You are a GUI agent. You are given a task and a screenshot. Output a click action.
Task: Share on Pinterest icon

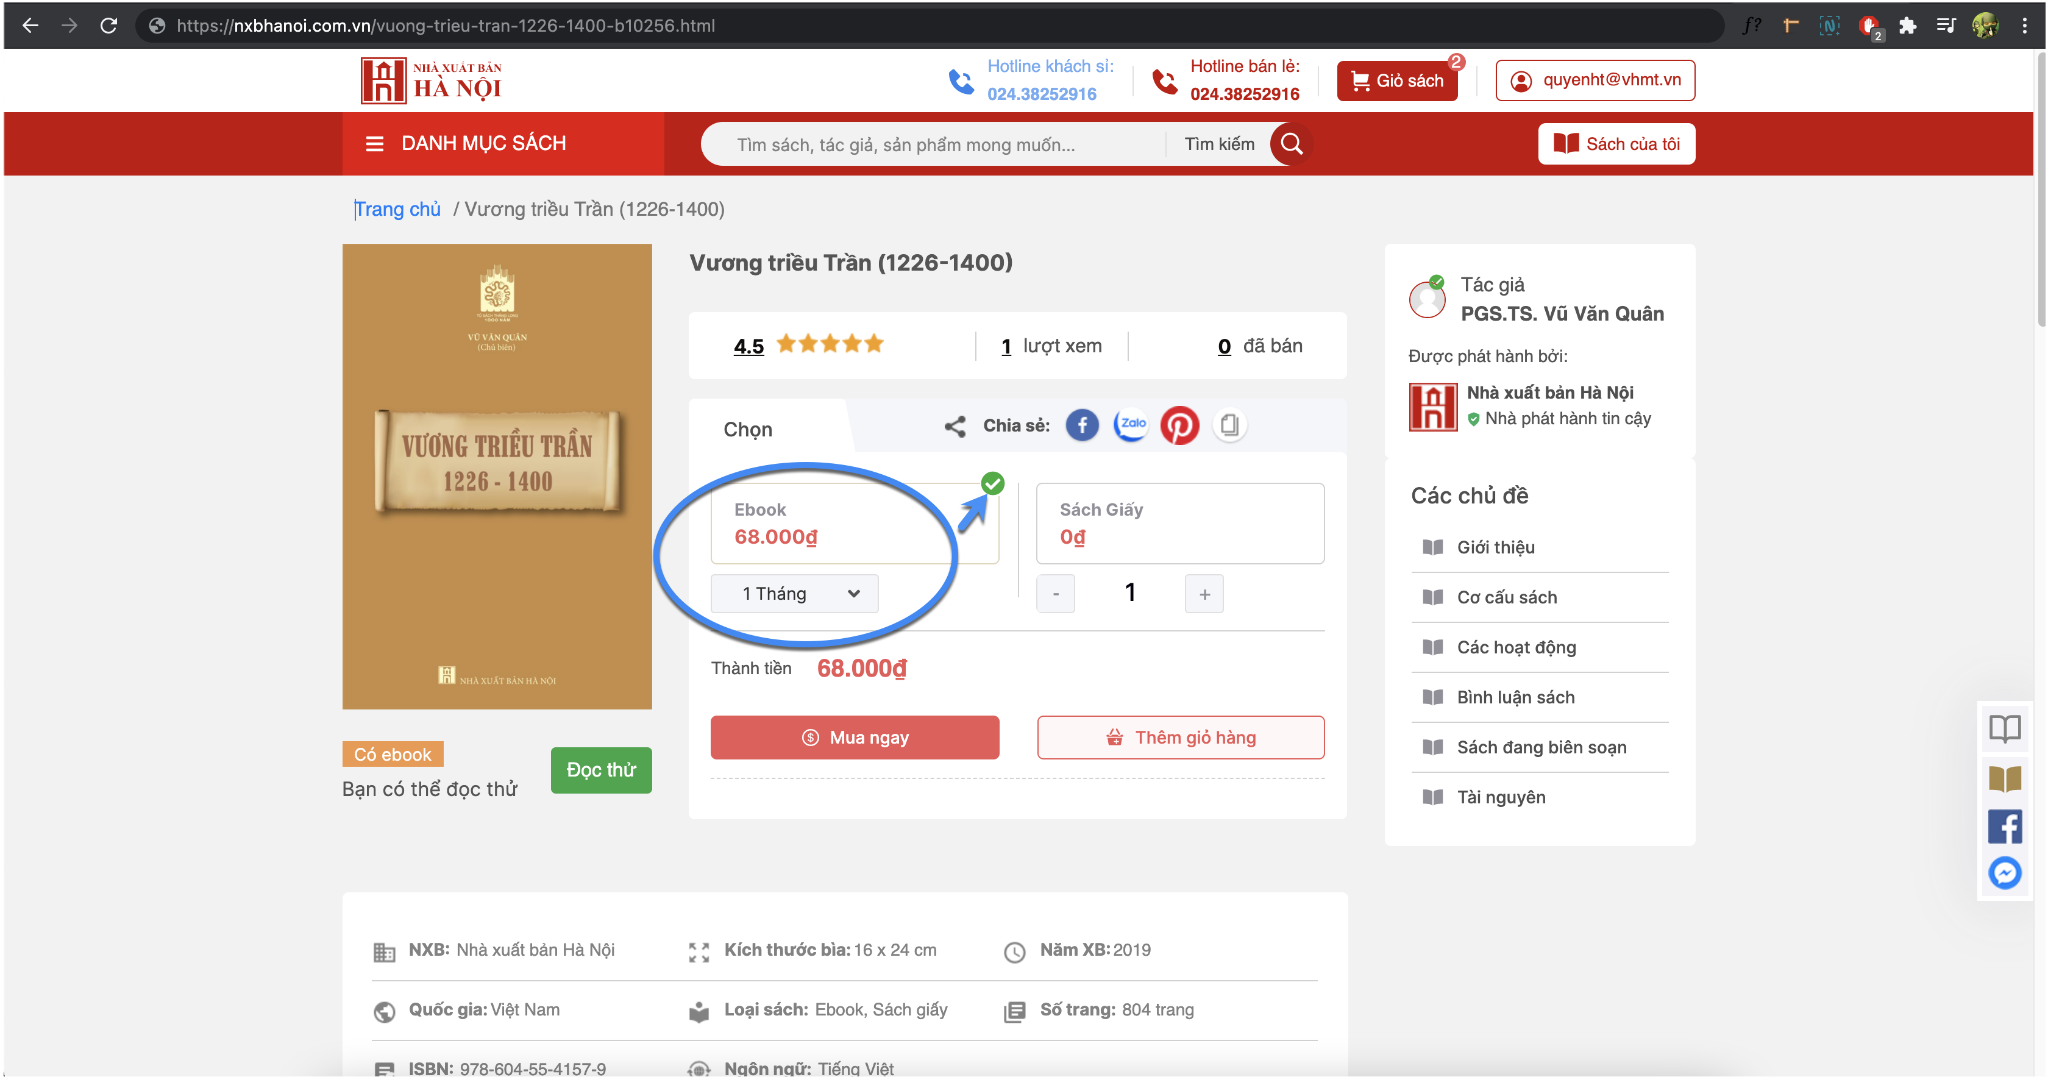pyautogui.click(x=1180, y=425)
